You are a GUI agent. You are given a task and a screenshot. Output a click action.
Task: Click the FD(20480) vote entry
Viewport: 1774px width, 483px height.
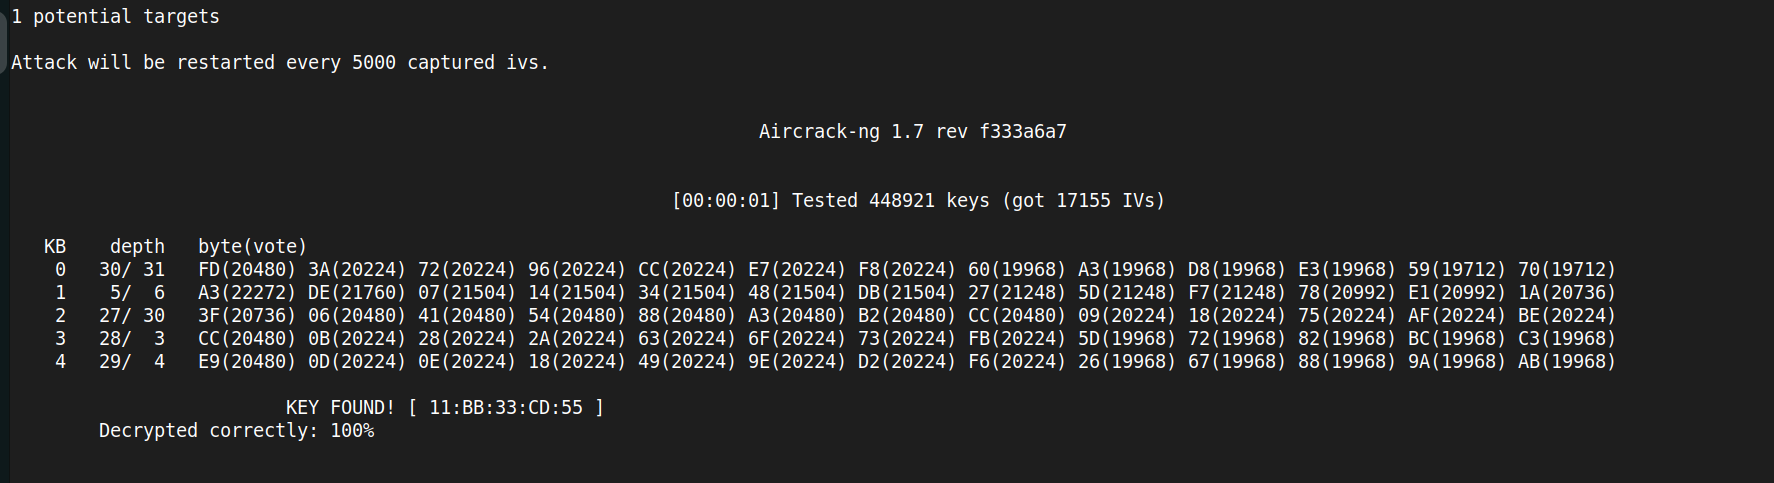[x=247, y=270]
